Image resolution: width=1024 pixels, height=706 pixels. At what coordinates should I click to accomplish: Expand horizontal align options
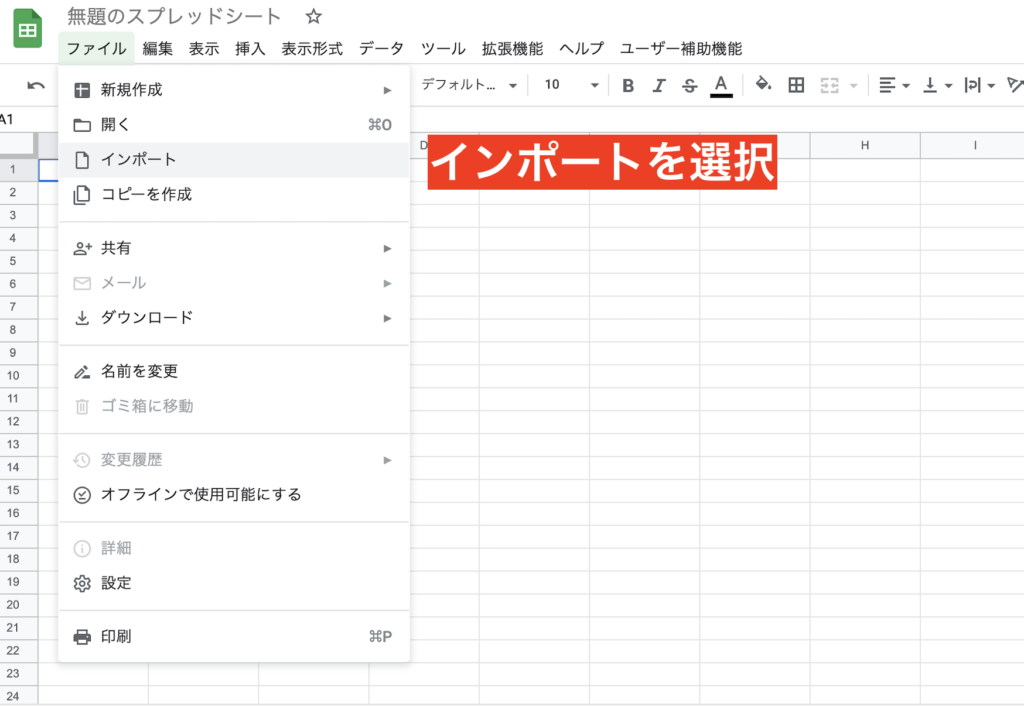pyautogui.click(x=893, y=85)
